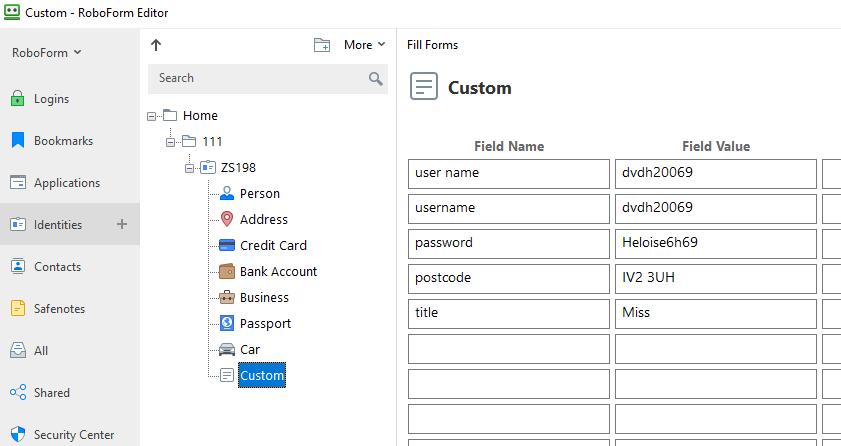Click the password field value Heloise6h69
Image resolution: width=841 pixels, height=446 pixels.
715,243
